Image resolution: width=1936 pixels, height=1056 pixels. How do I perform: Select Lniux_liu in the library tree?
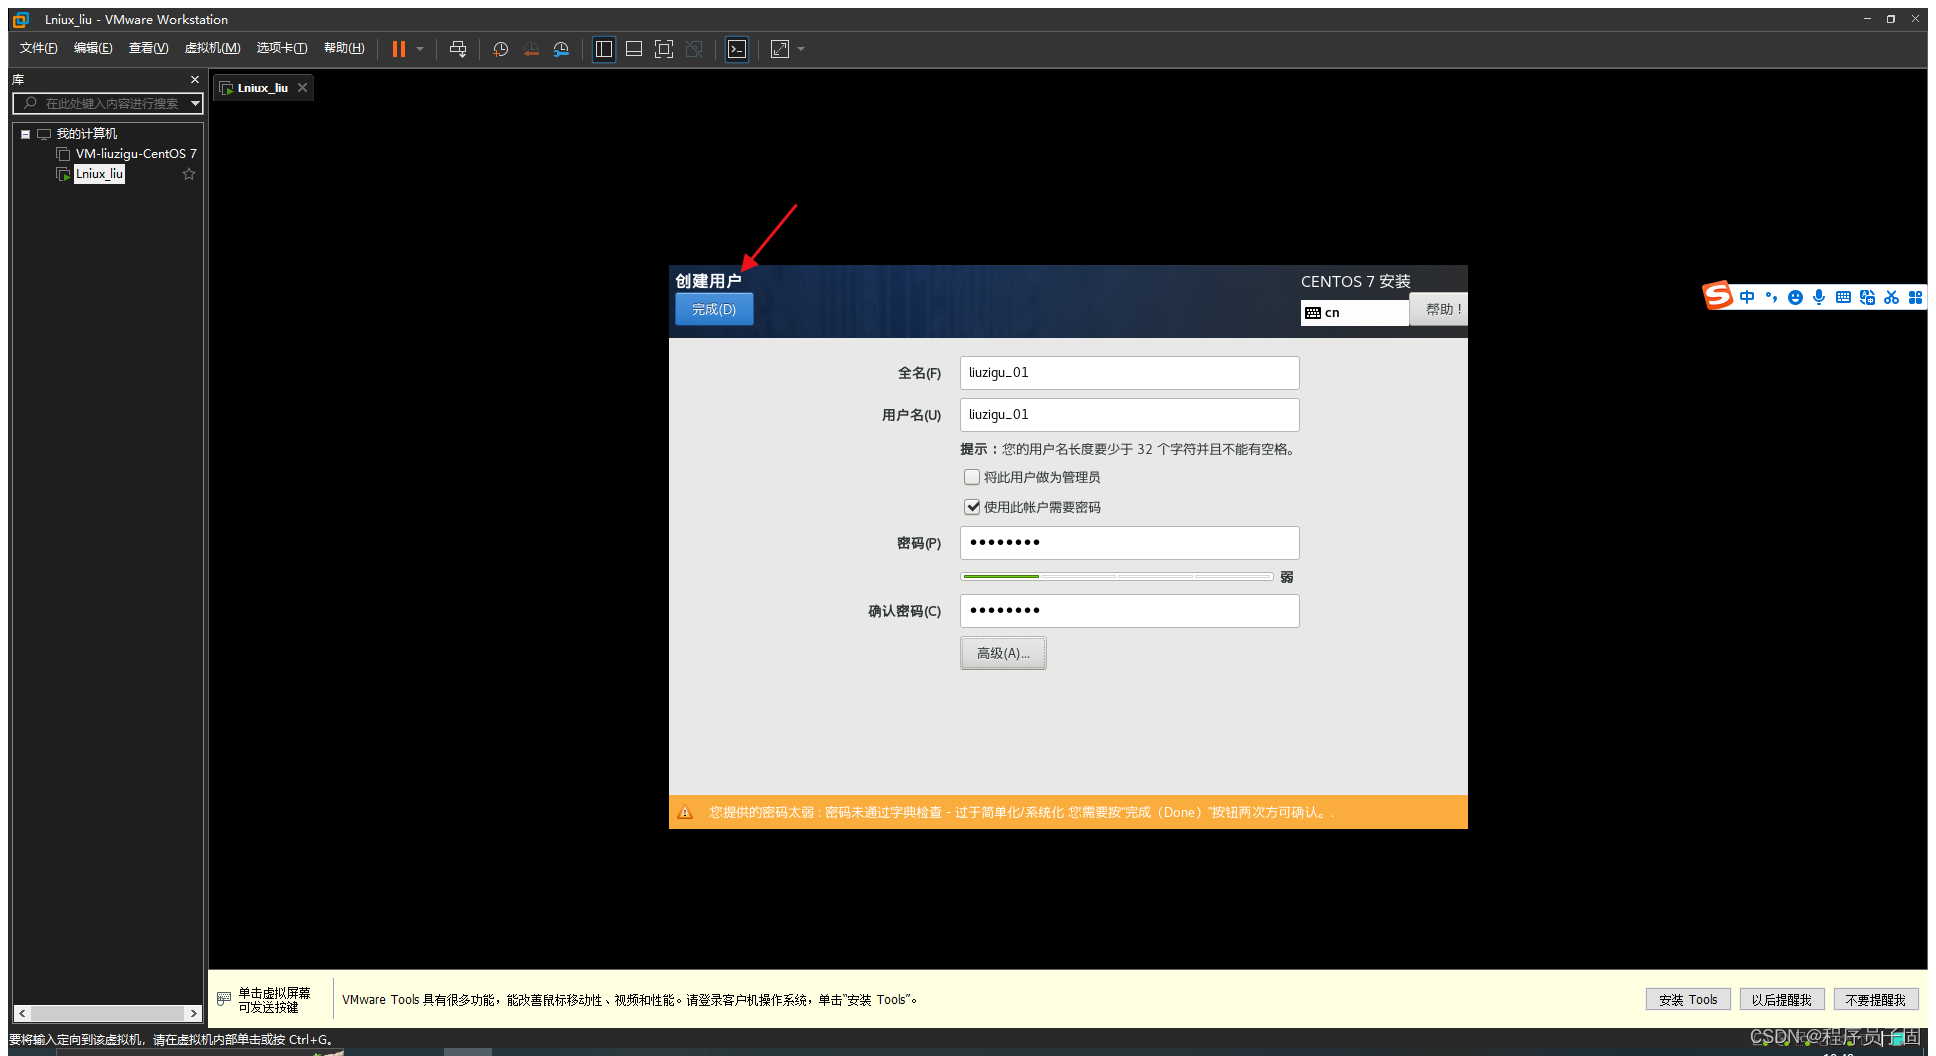pyautogui.click(x=99, y=174)
